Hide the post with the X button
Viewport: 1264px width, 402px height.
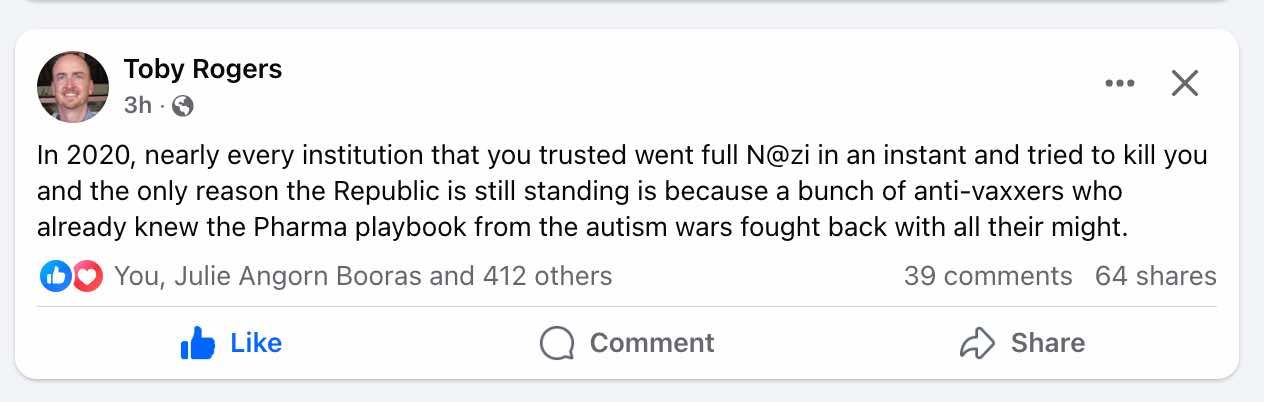point(1184,84)
